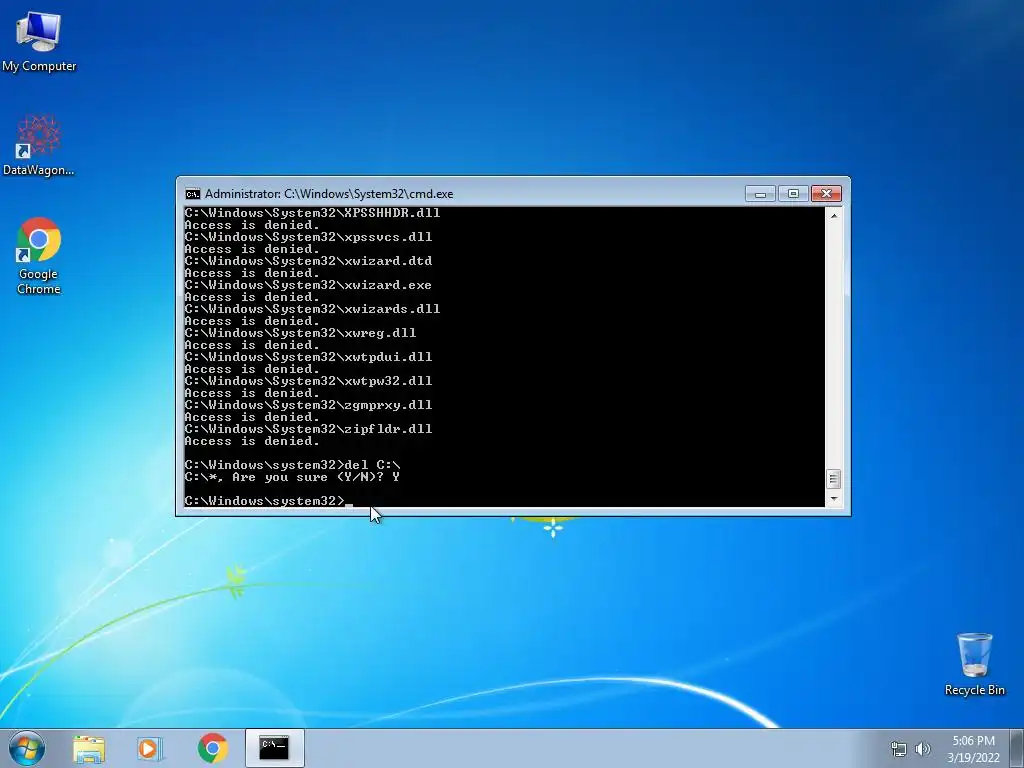Maximize the cmd.exe window

tap(793, 194)
